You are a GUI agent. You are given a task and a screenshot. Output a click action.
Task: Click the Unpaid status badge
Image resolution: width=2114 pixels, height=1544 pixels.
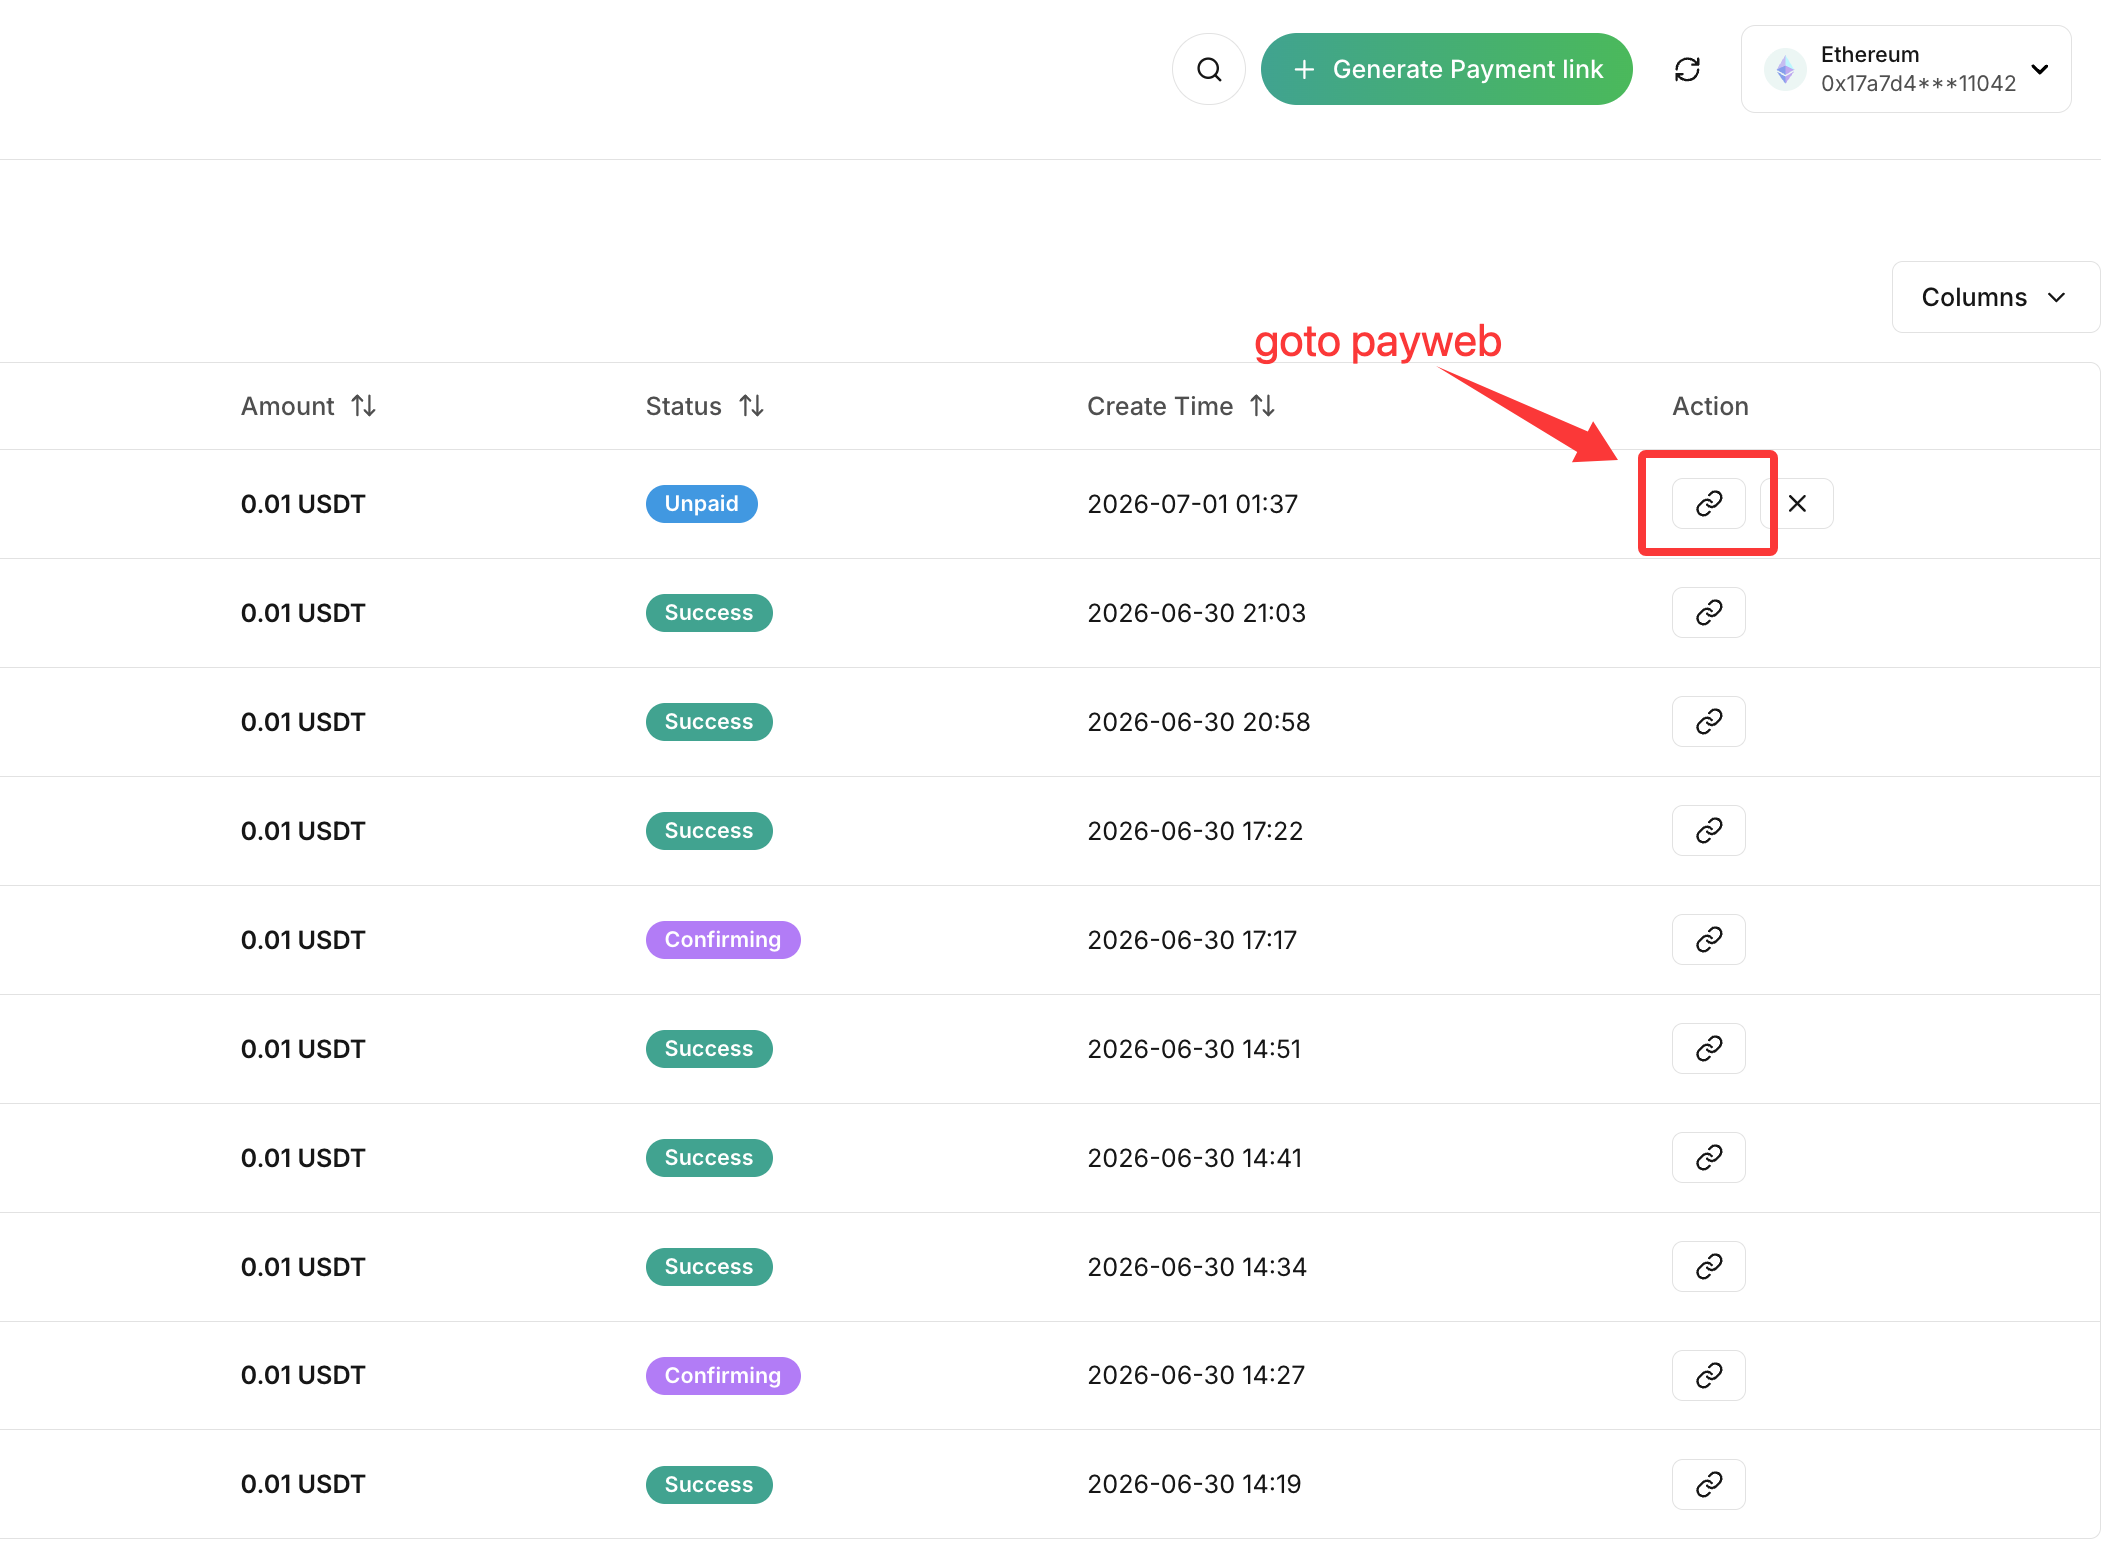point(701,503)
